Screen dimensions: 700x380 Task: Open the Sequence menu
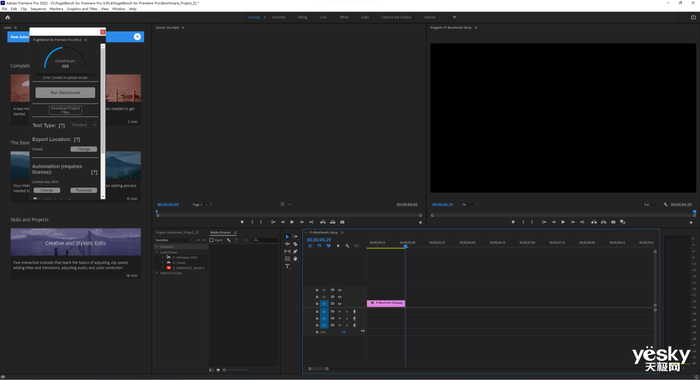pyautogui.click(x=38, y=9)
